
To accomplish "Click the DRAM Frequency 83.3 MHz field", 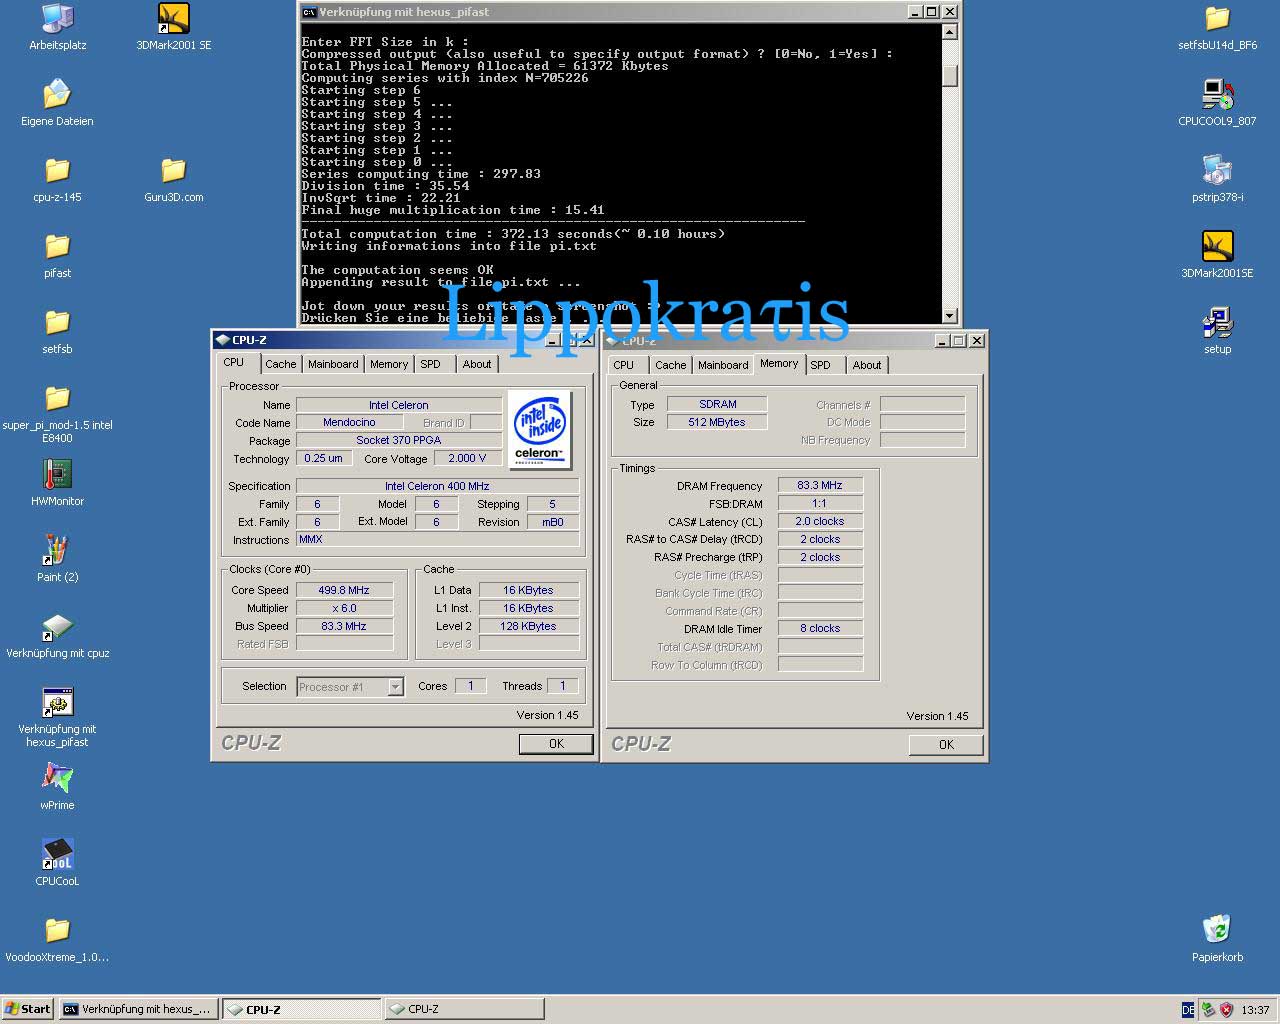I will [820, 485].
